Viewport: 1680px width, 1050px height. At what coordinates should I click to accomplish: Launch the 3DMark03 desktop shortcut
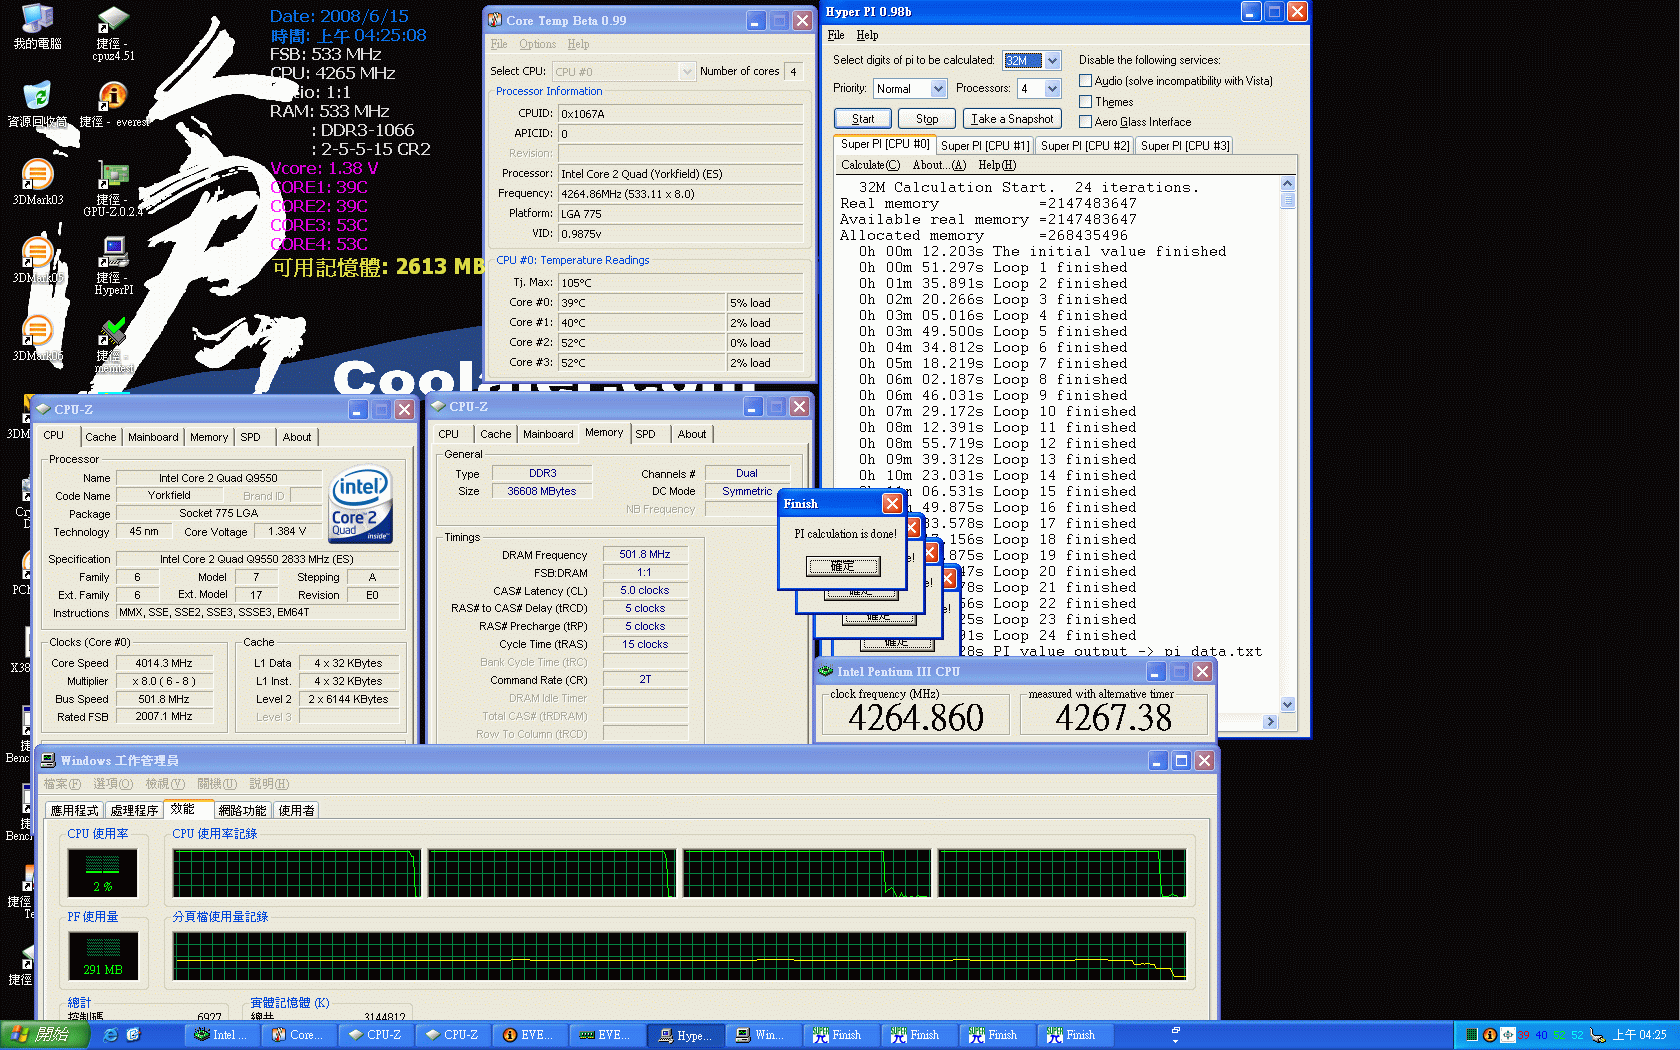37,183
